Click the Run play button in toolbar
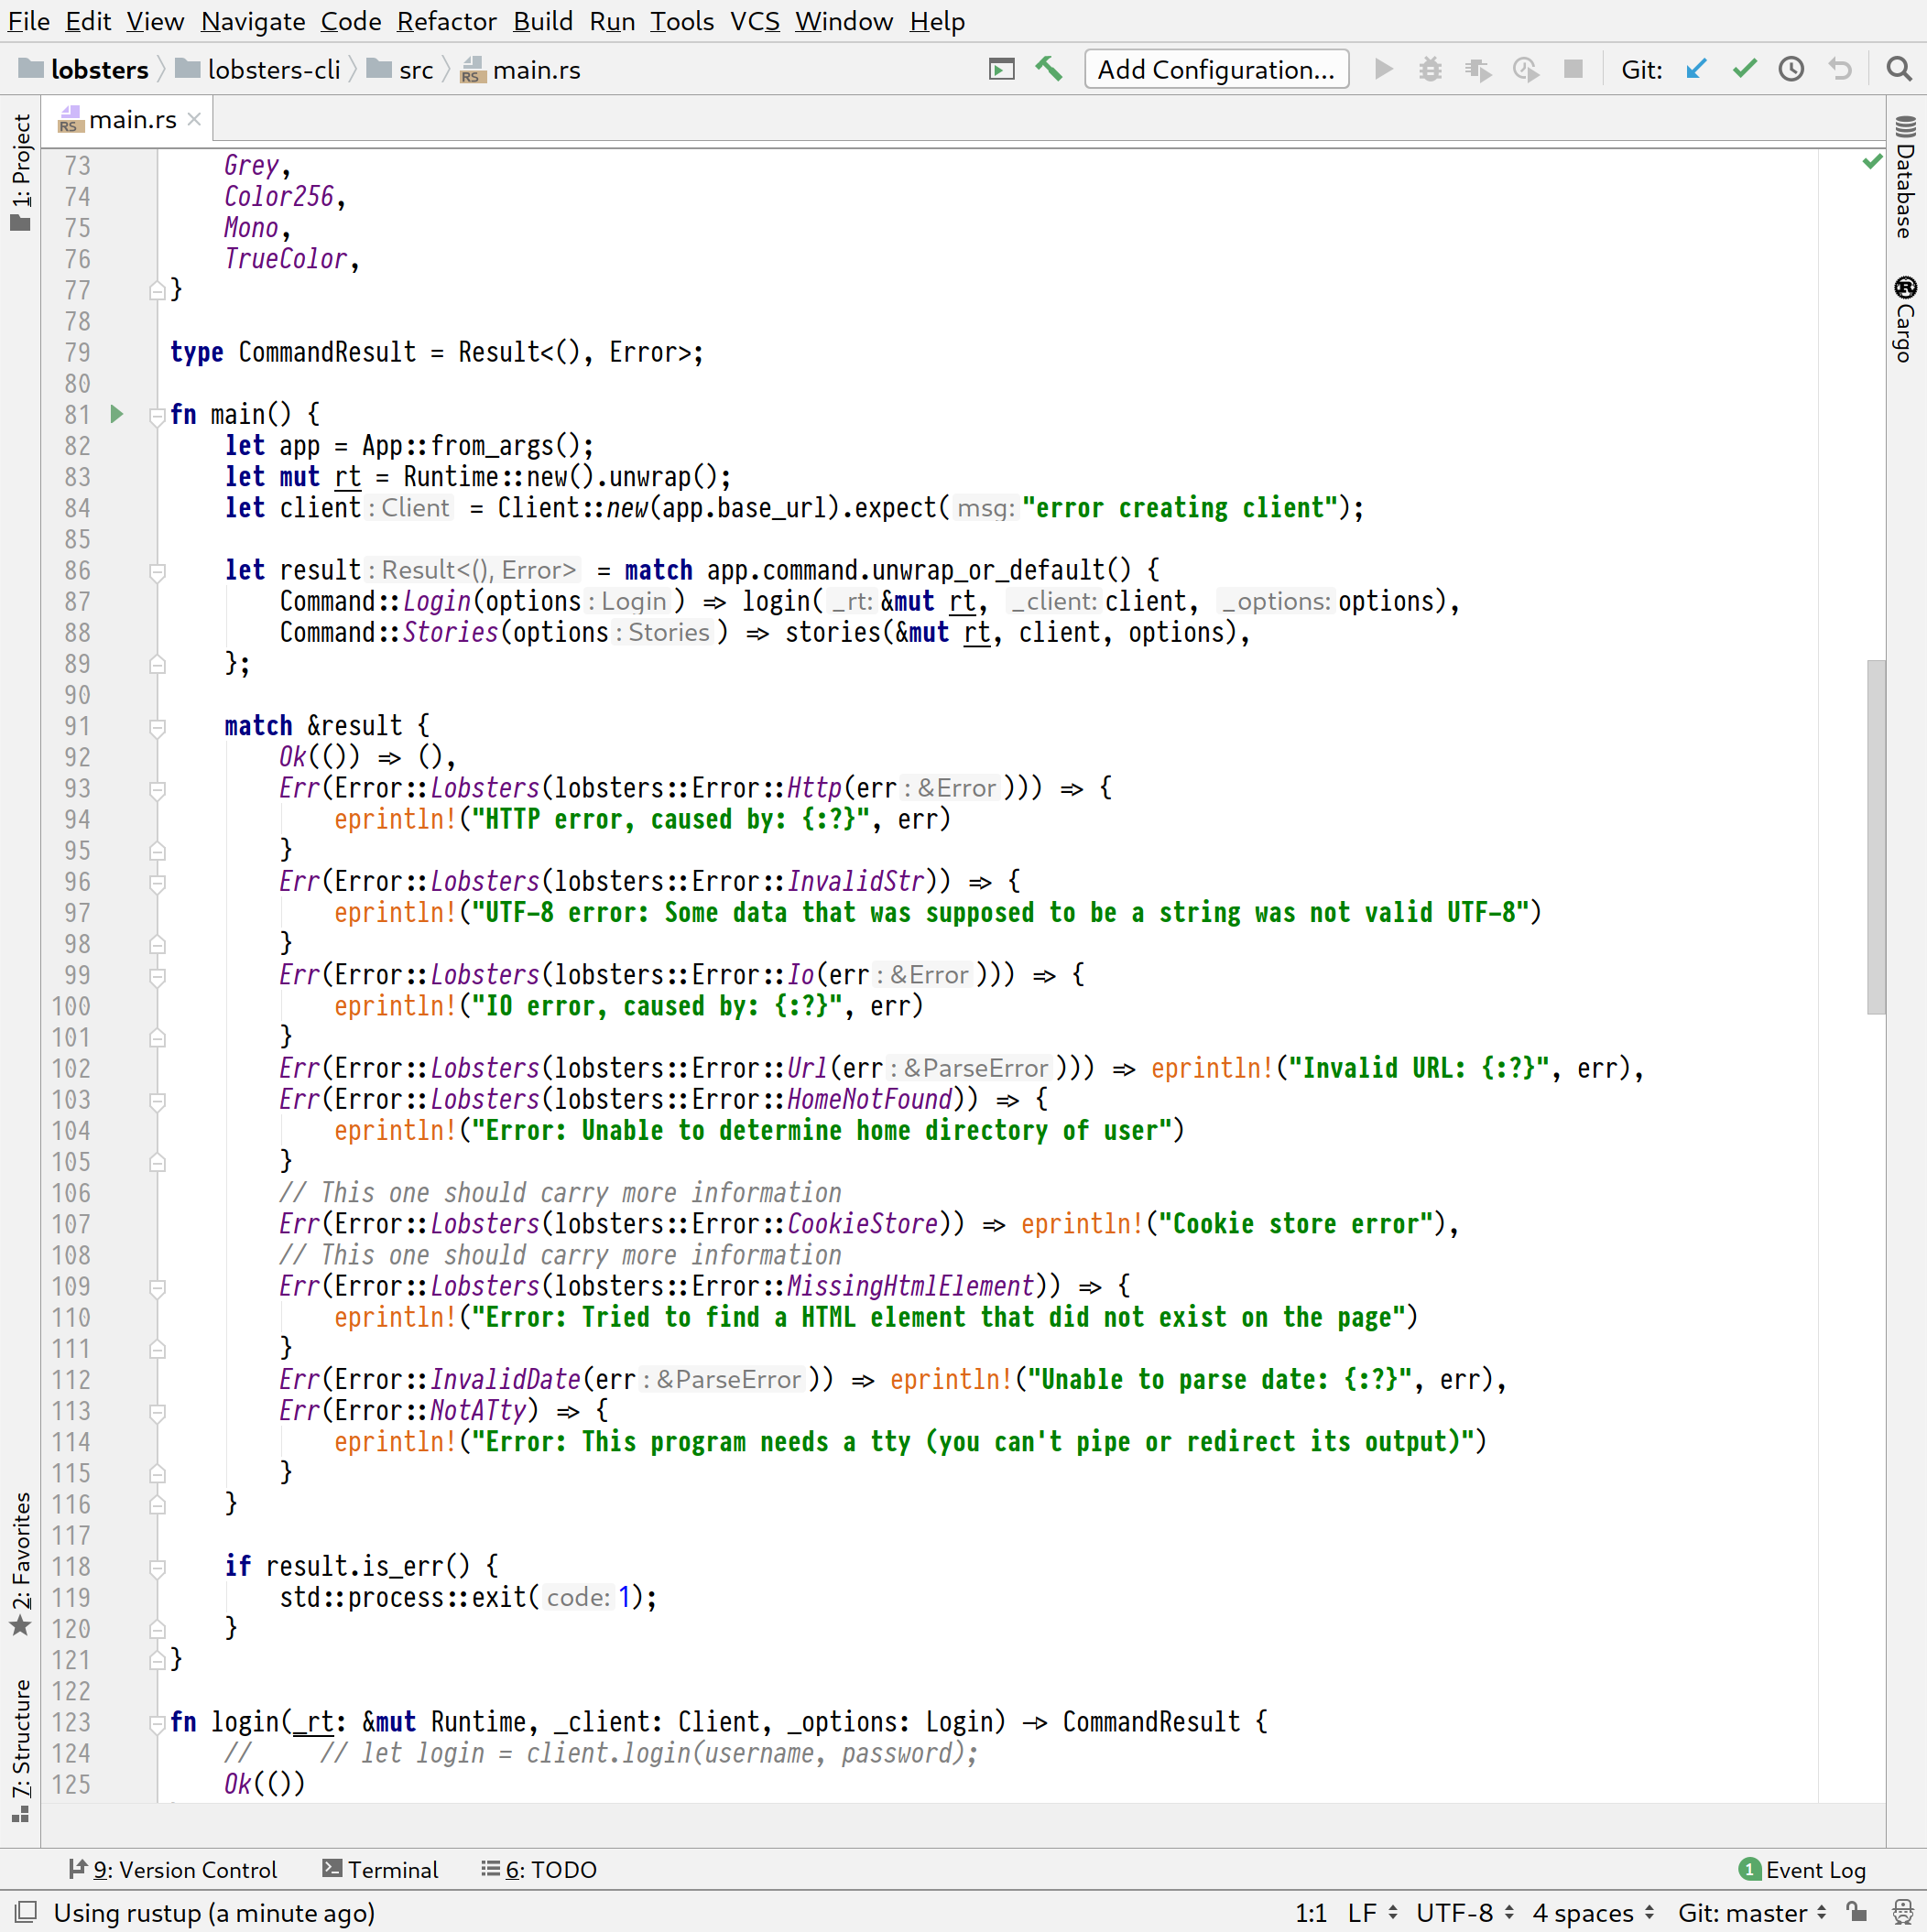 [1384, 69]
